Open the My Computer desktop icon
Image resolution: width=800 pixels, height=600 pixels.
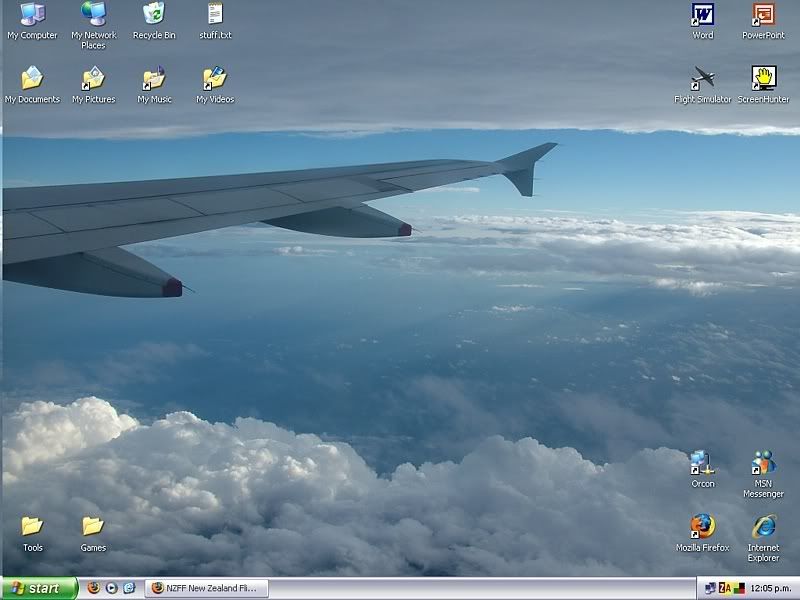click(x=32, y=15)
